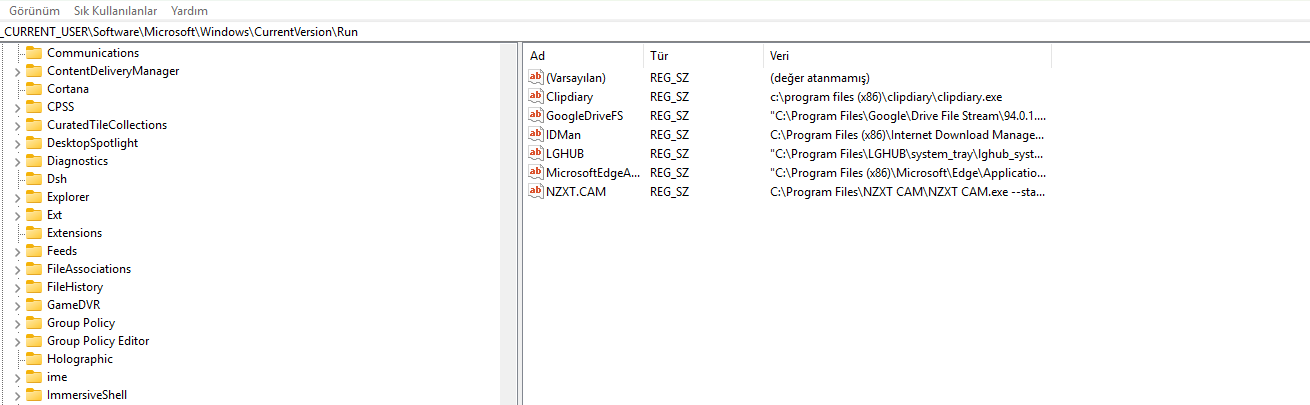The width and height of the screenshot is (1310, 405).
Task: Expand the DesktopSpotlight key
Action: click(x=17, y=143)
